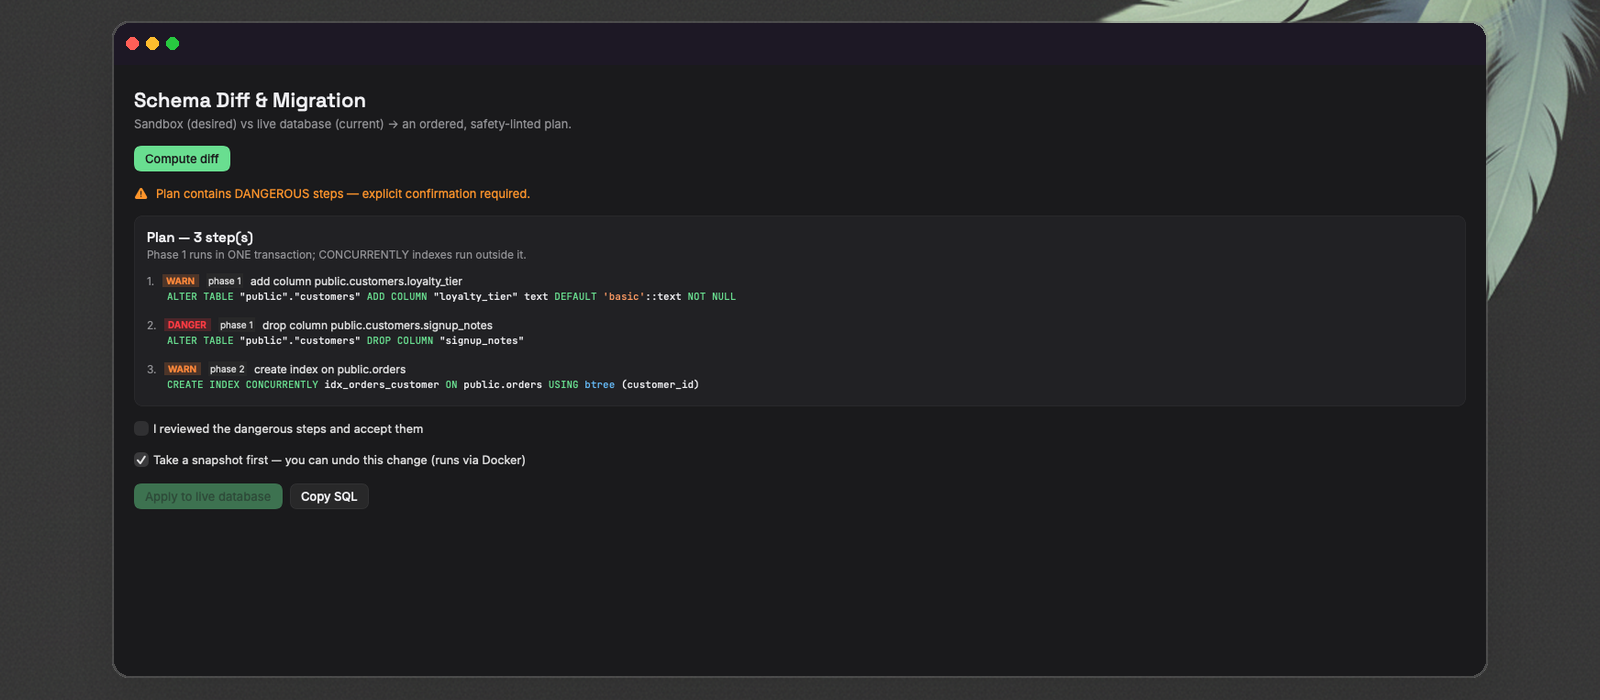Click the 'create index on public.orders' step title
The height and width of the screenshot is (700, 1600).
(330, 369)
